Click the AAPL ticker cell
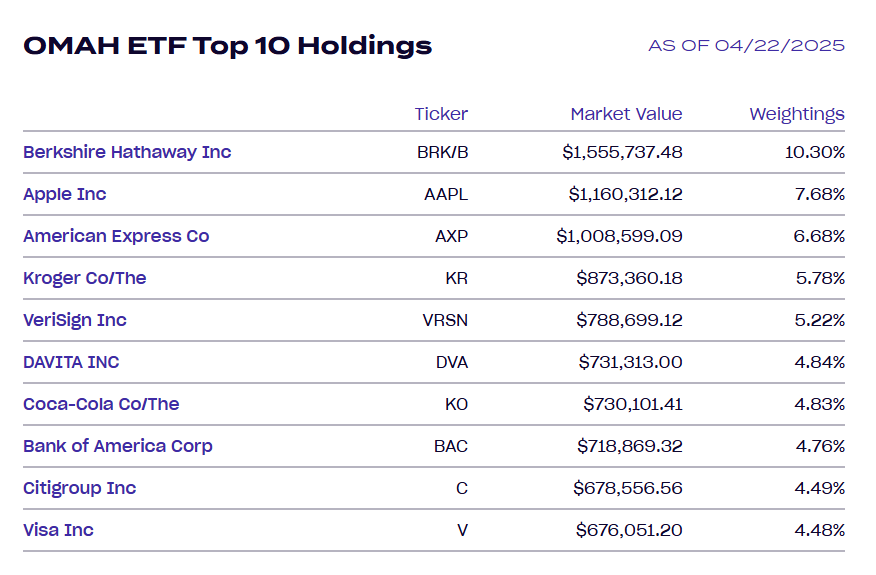 tap(446, 194)
